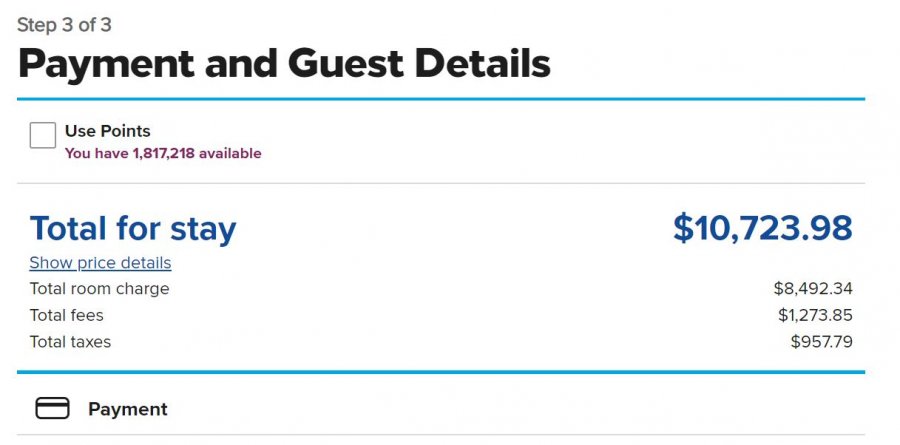
Task: Open the Show price details link
Action: click(100, 263)
